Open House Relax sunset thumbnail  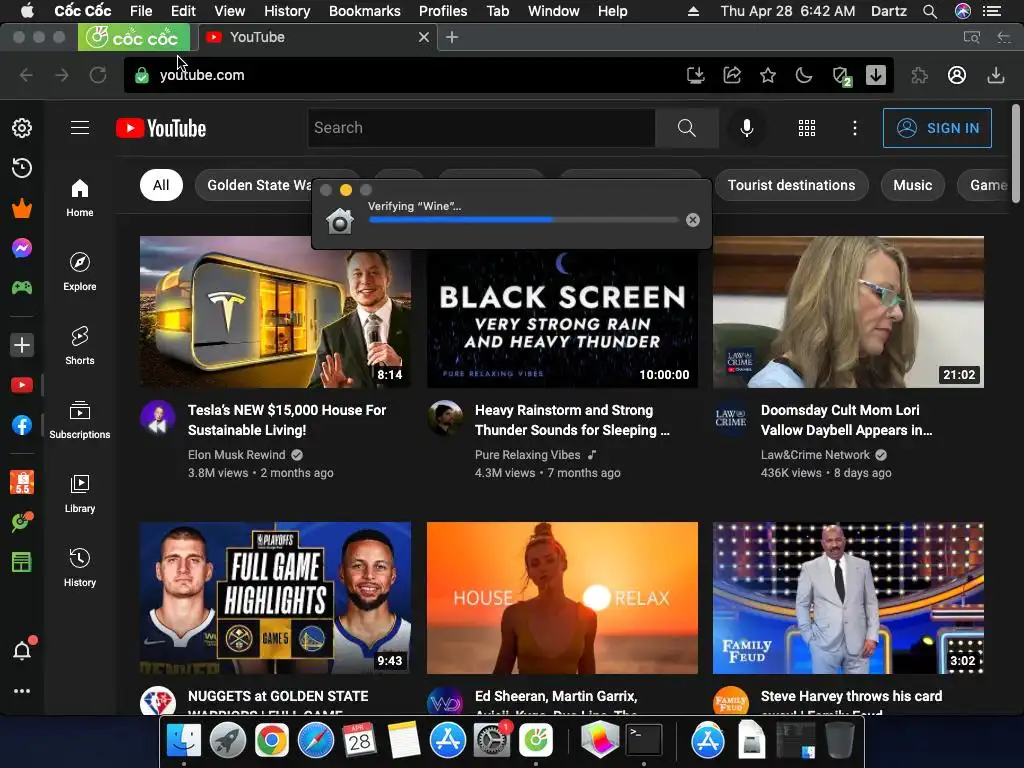[562, 598]
